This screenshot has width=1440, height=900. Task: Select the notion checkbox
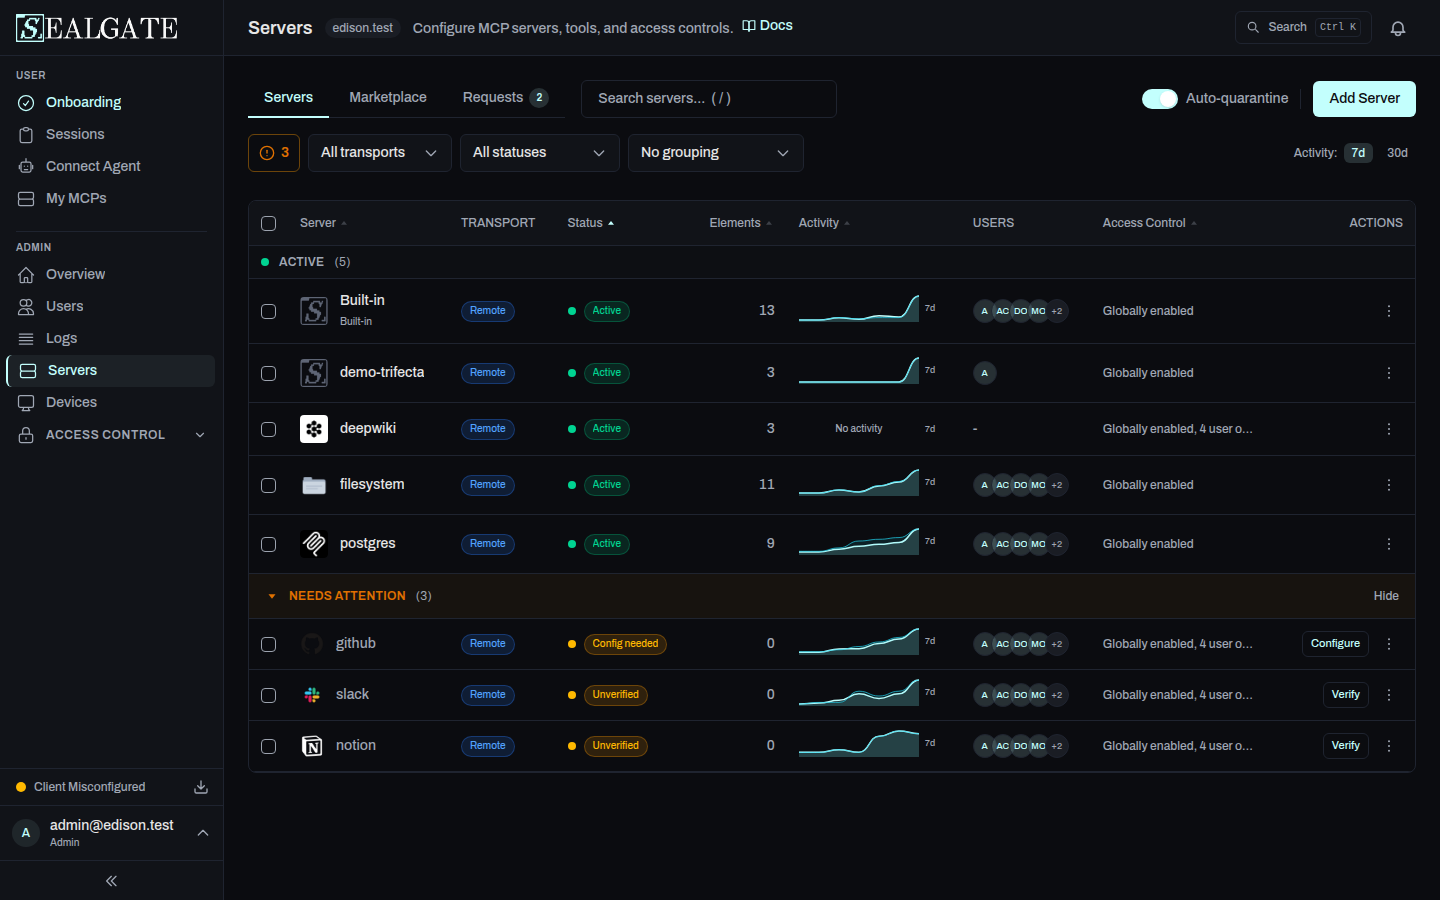(x=269, y=746)
